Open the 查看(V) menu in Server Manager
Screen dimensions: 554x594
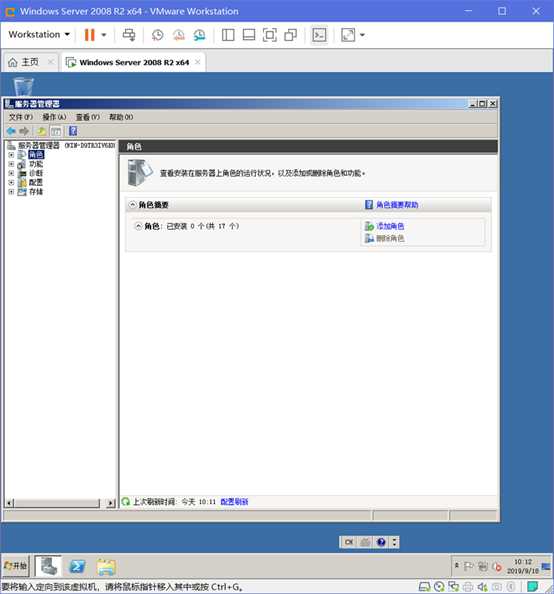click(88, 117)
